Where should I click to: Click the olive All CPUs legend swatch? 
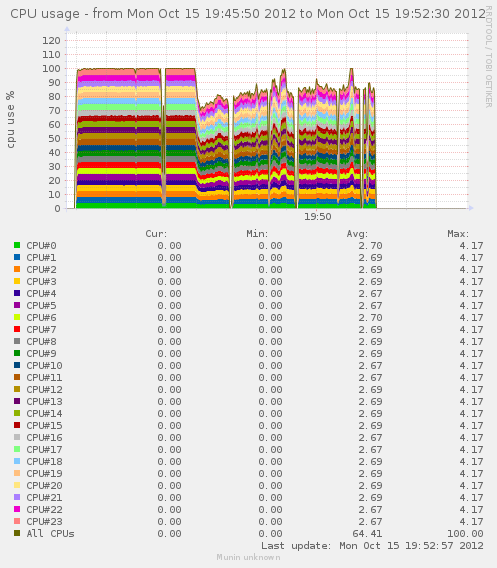click(x=17, y=533)
